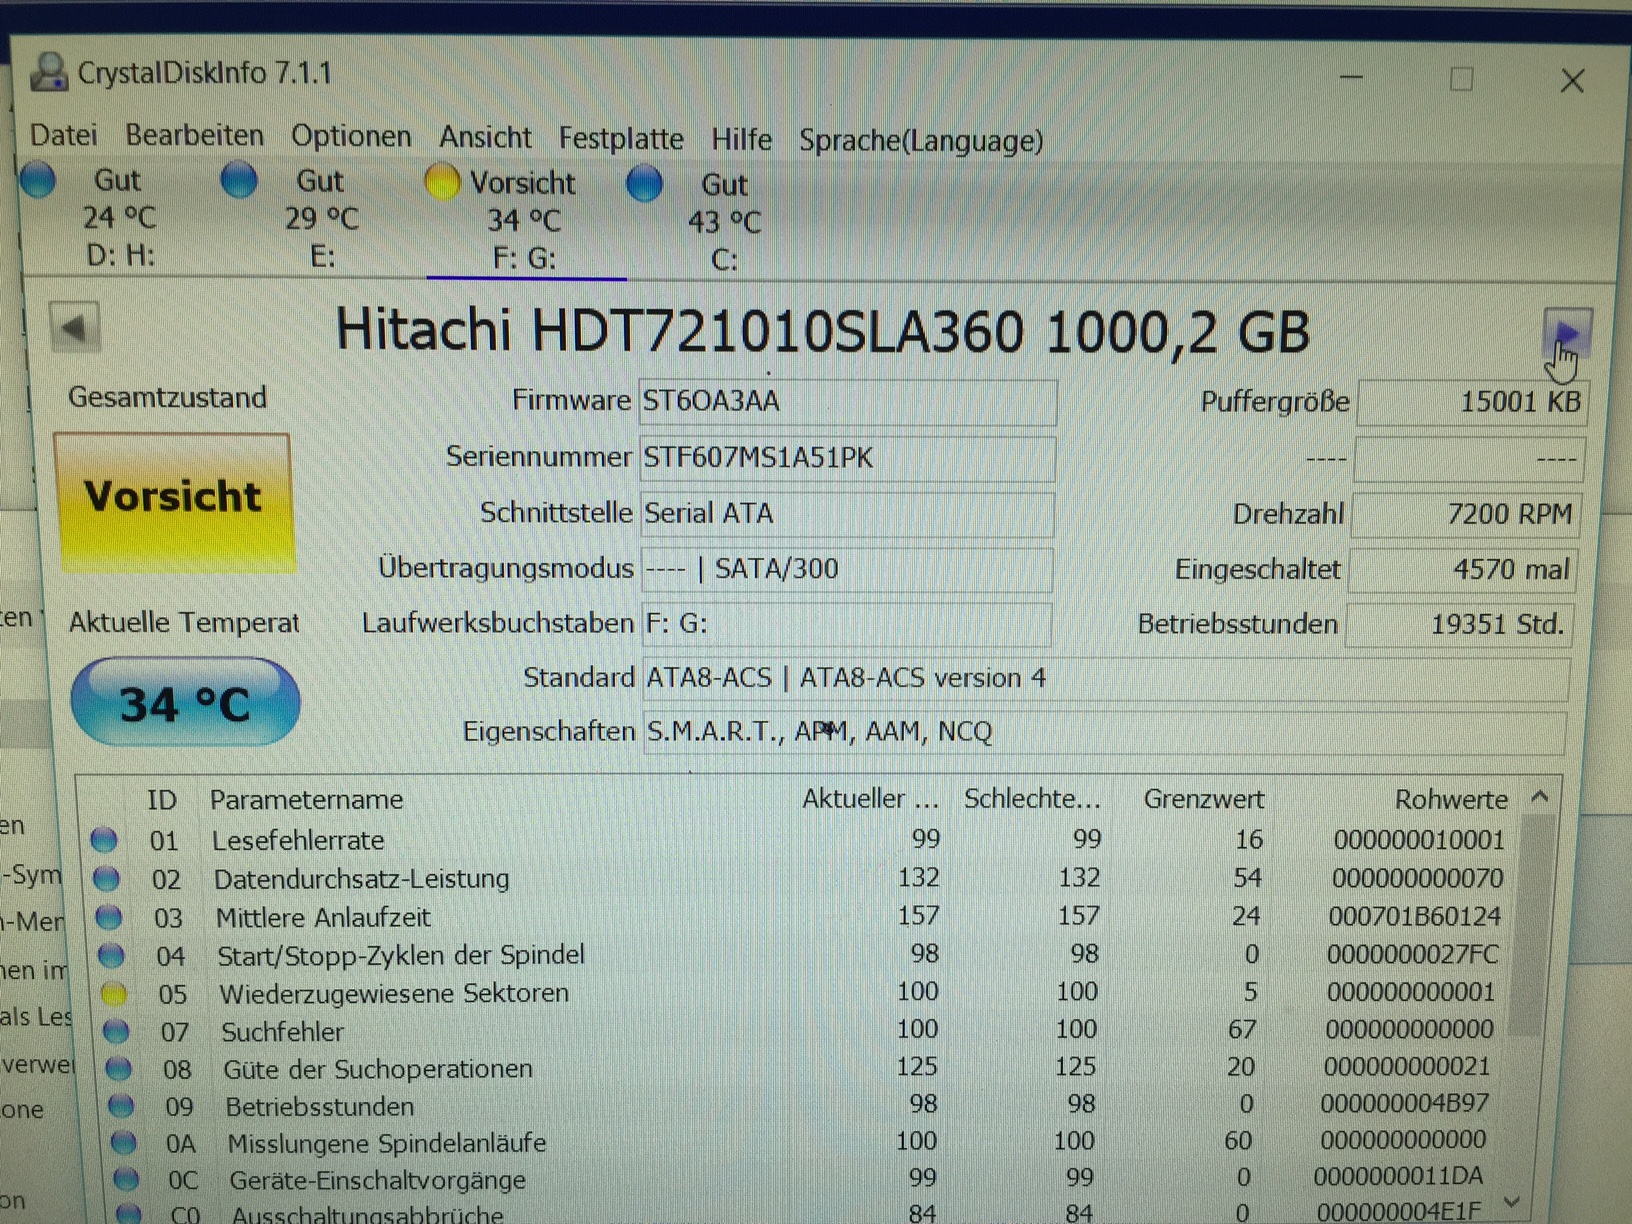Click raw value 000000004B97
The height and width of the screenshot is (1224, 1632).
coord(1404,1104)
